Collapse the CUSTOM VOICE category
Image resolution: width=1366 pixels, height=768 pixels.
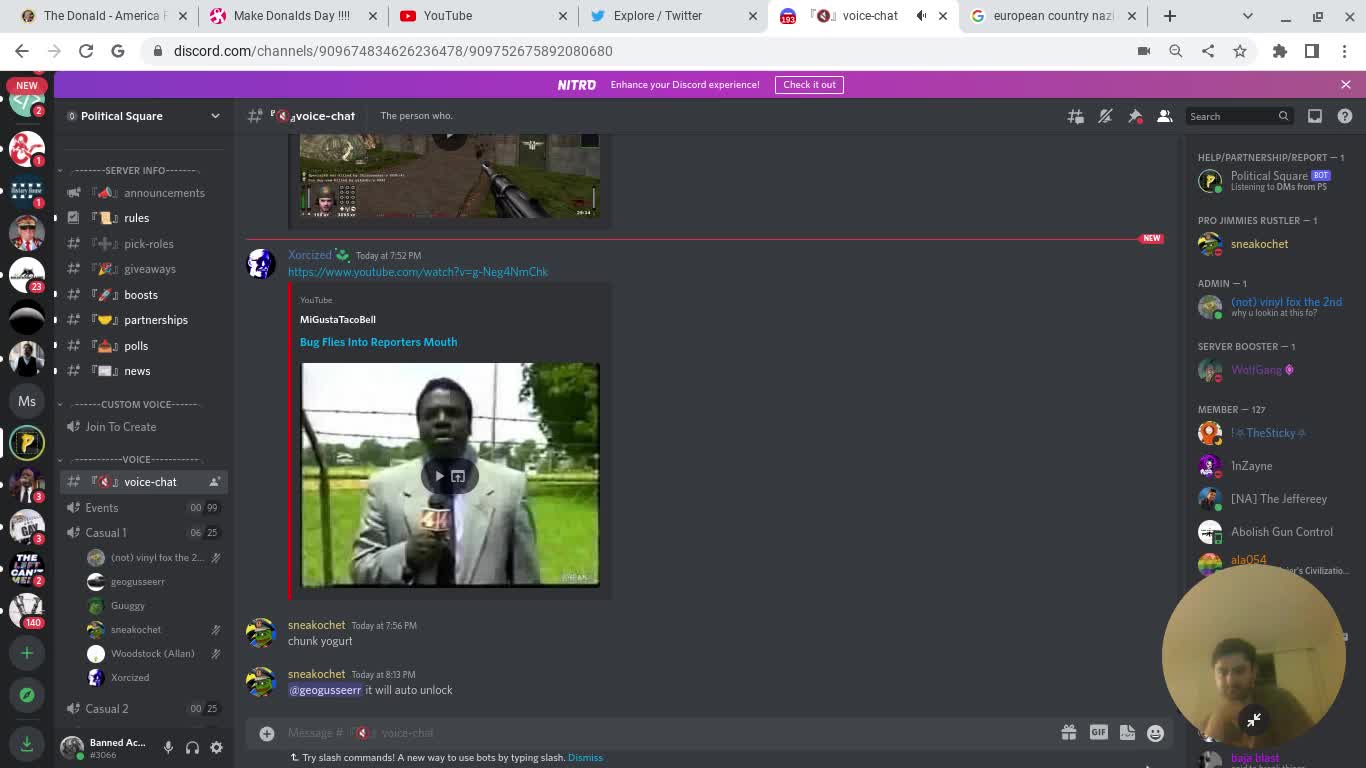pos(136,404)
